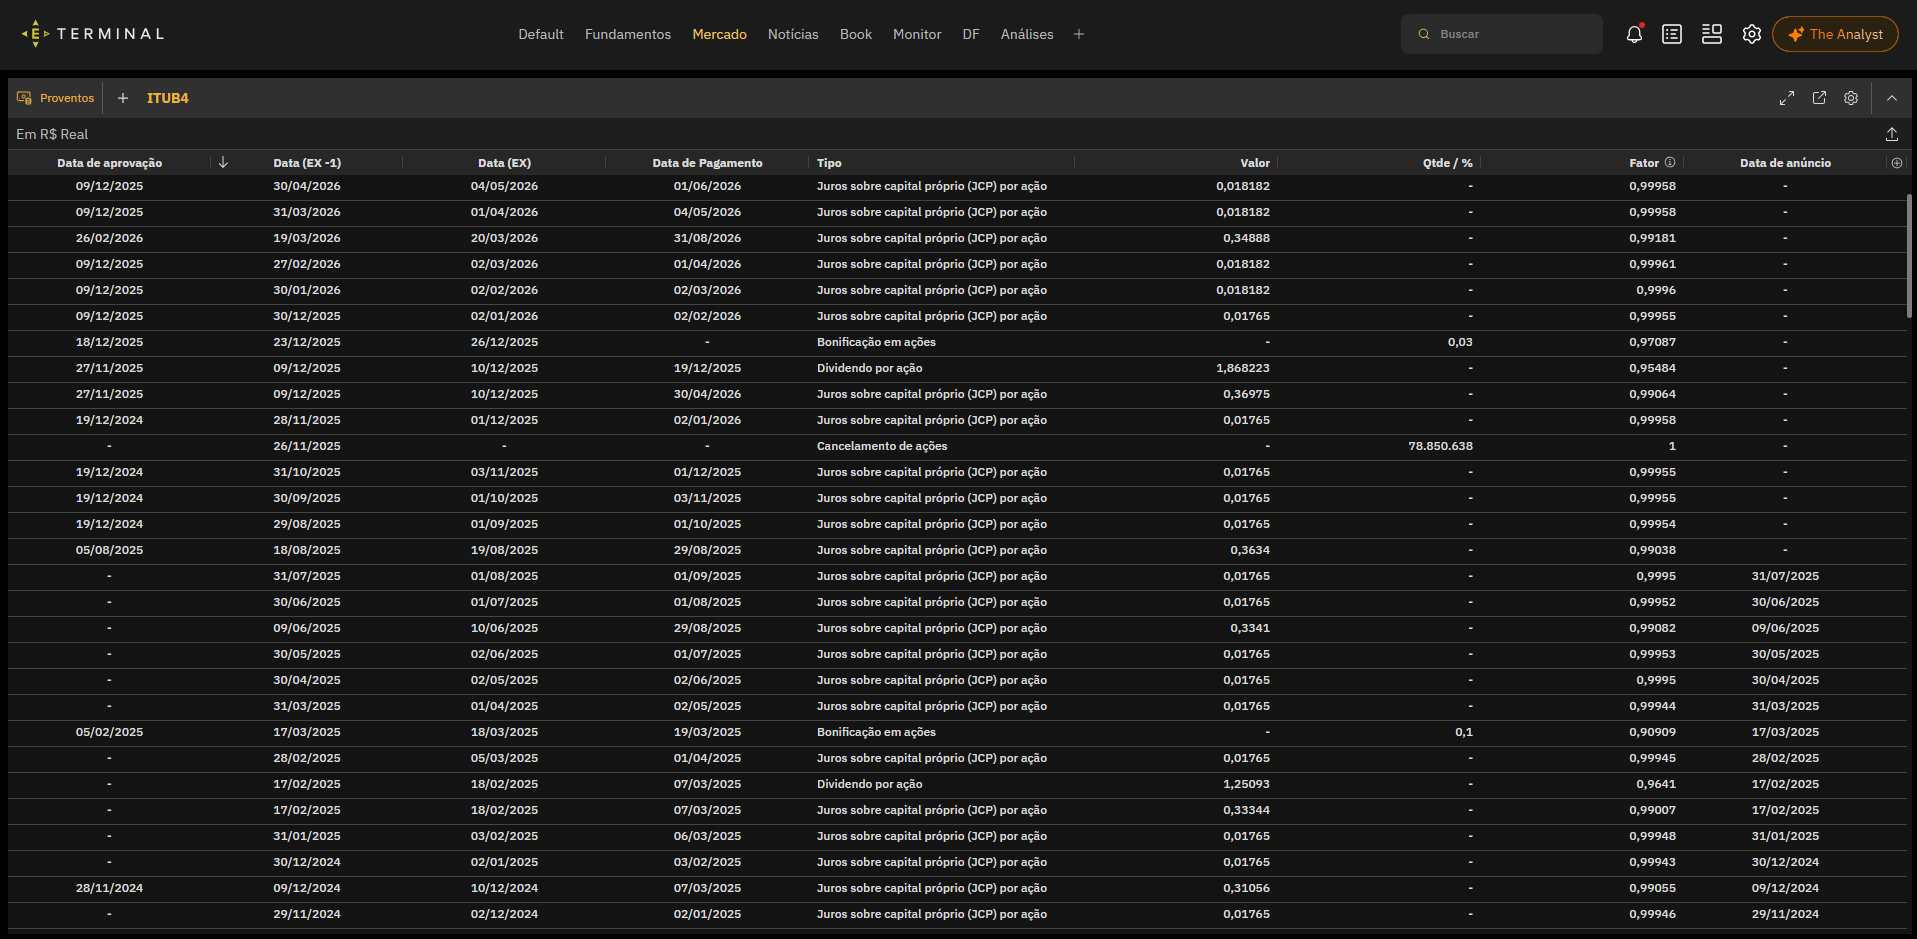Add new workspace tab with plus icon
This screenshot has height=939, width=1917.
(1079, 34)
